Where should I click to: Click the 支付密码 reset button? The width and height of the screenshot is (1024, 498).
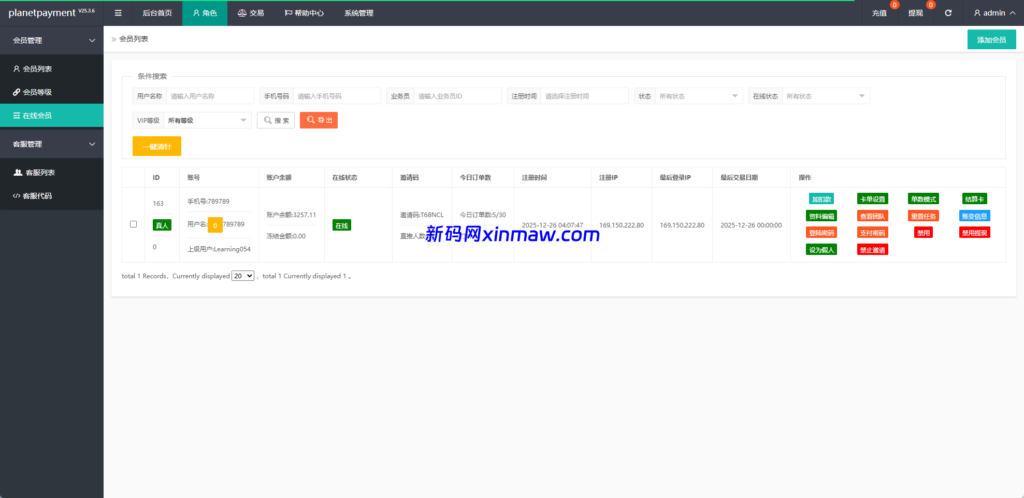click(872, 232)
